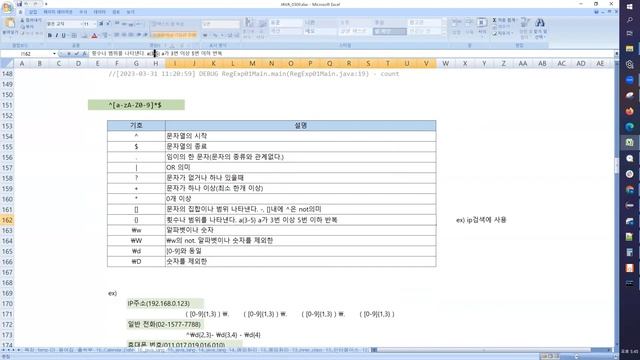Click the Save icon in quick access toolbar

pyautogui.click(x=19, y=4)
